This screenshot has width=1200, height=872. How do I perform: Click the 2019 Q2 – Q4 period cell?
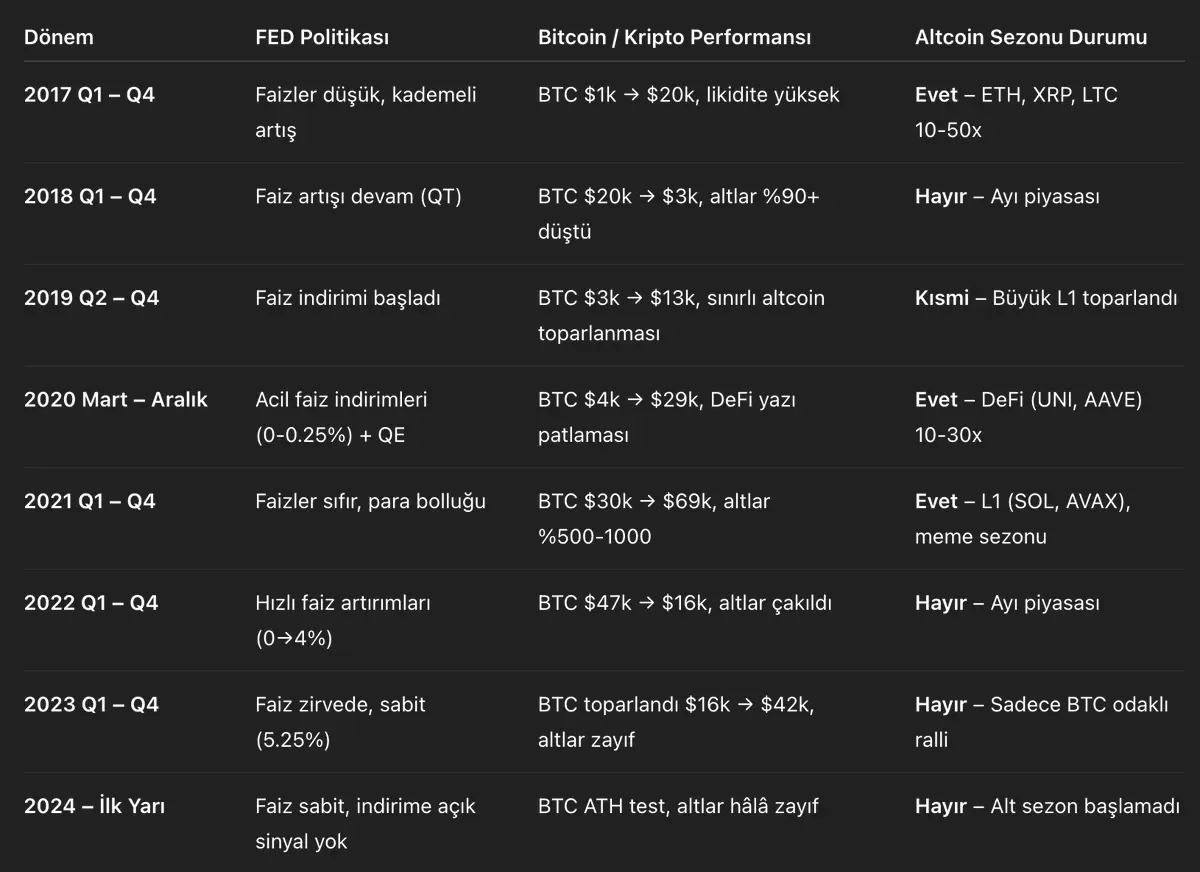[91, 298]
